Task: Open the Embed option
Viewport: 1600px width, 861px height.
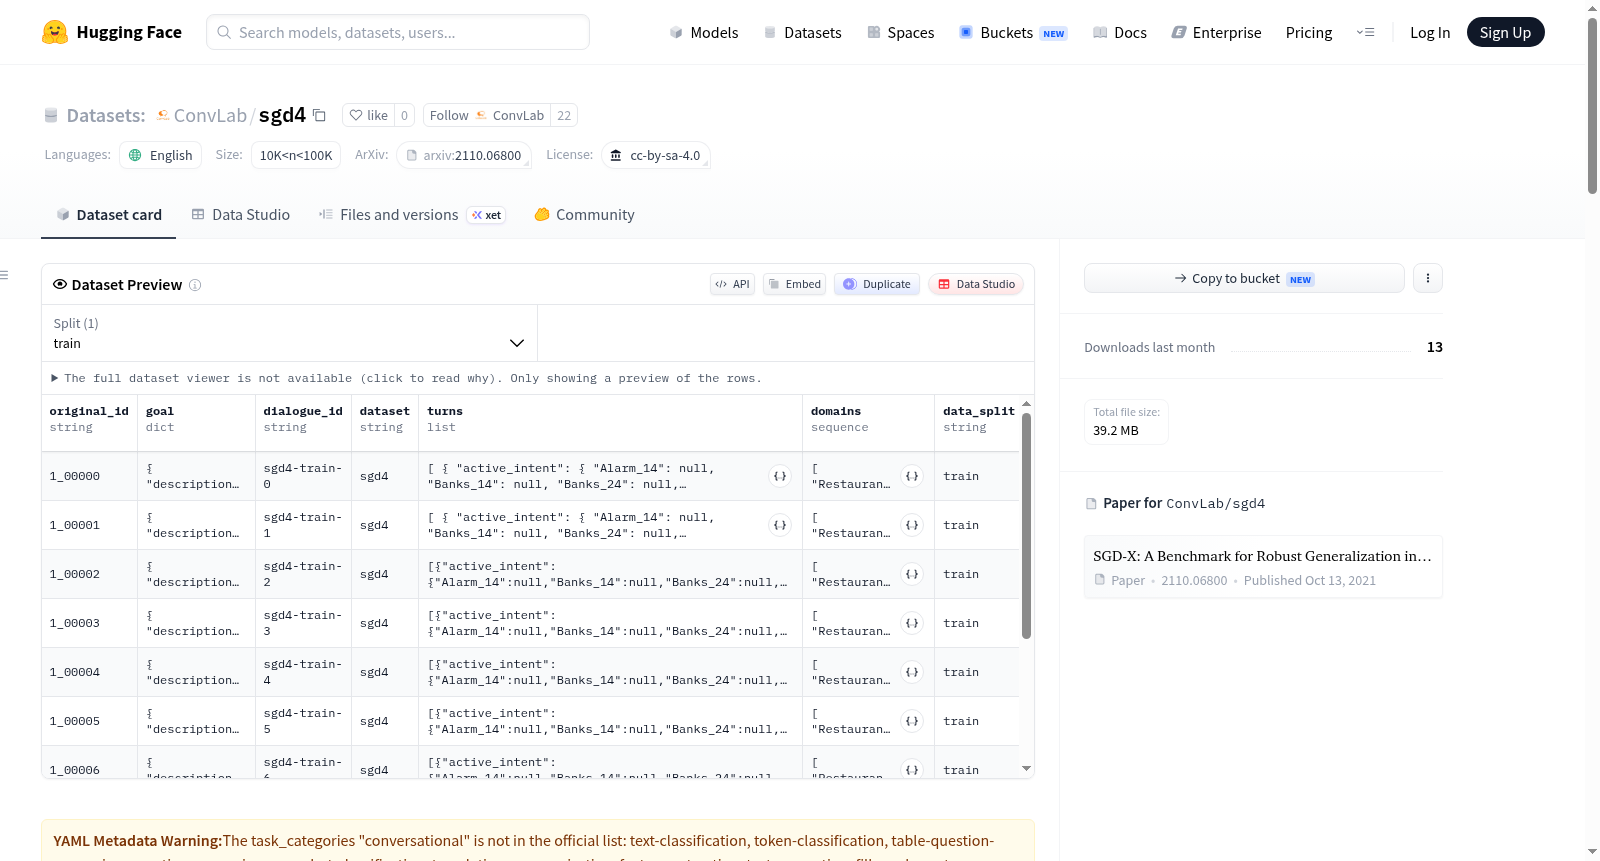Action: [794, 284]
